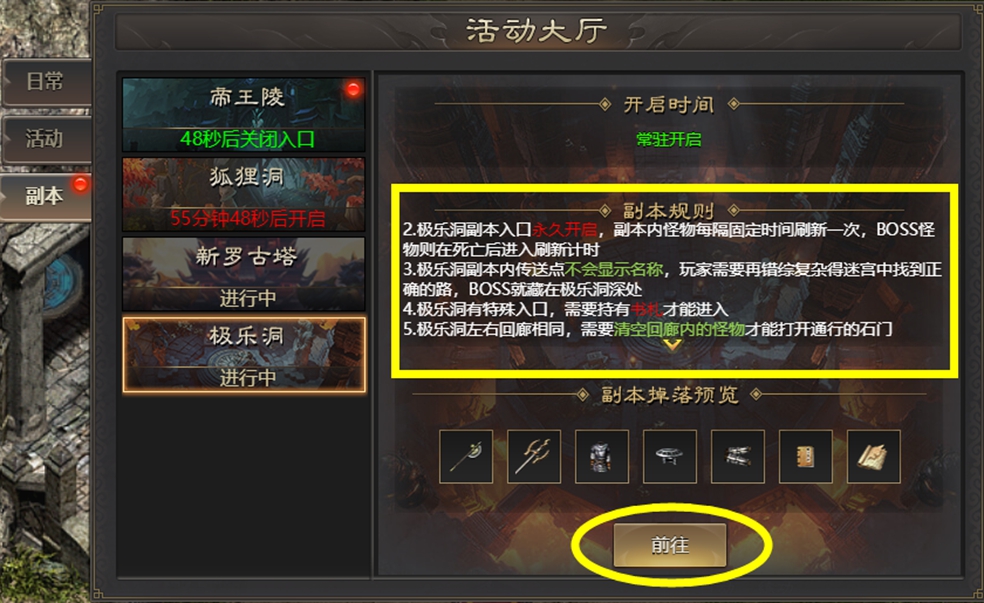The height and width of the screenshot is (603, 984).
Task: Select the 帝王陵 dungeon entry
Action: click(x=243, y=115)
